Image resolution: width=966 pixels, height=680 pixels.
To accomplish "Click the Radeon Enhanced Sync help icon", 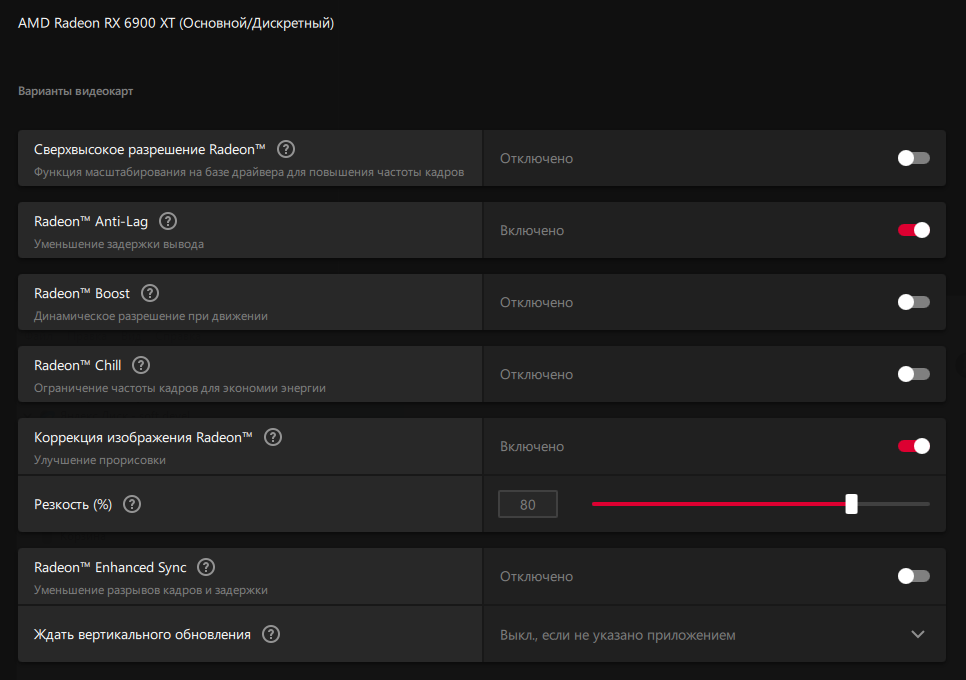I will 206,567.
